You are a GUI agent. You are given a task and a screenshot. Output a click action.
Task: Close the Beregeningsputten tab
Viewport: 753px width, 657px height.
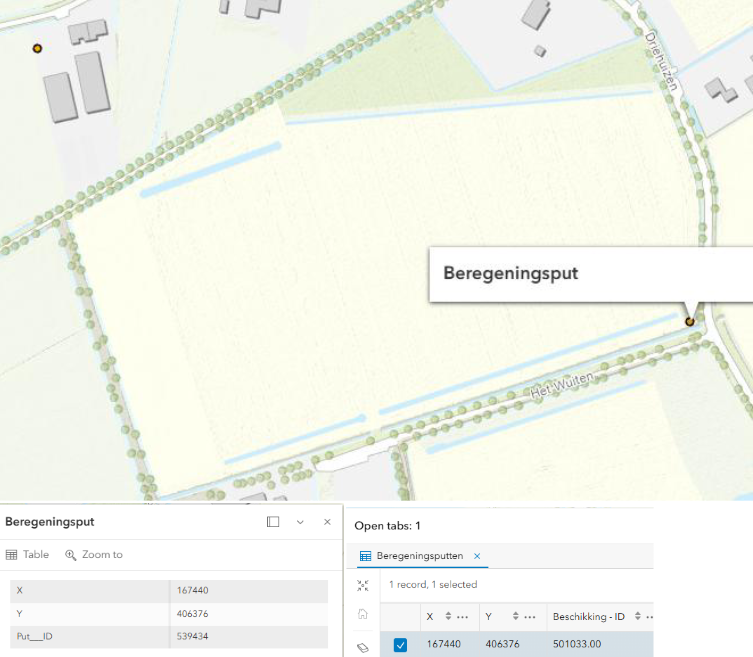point(477,556)
